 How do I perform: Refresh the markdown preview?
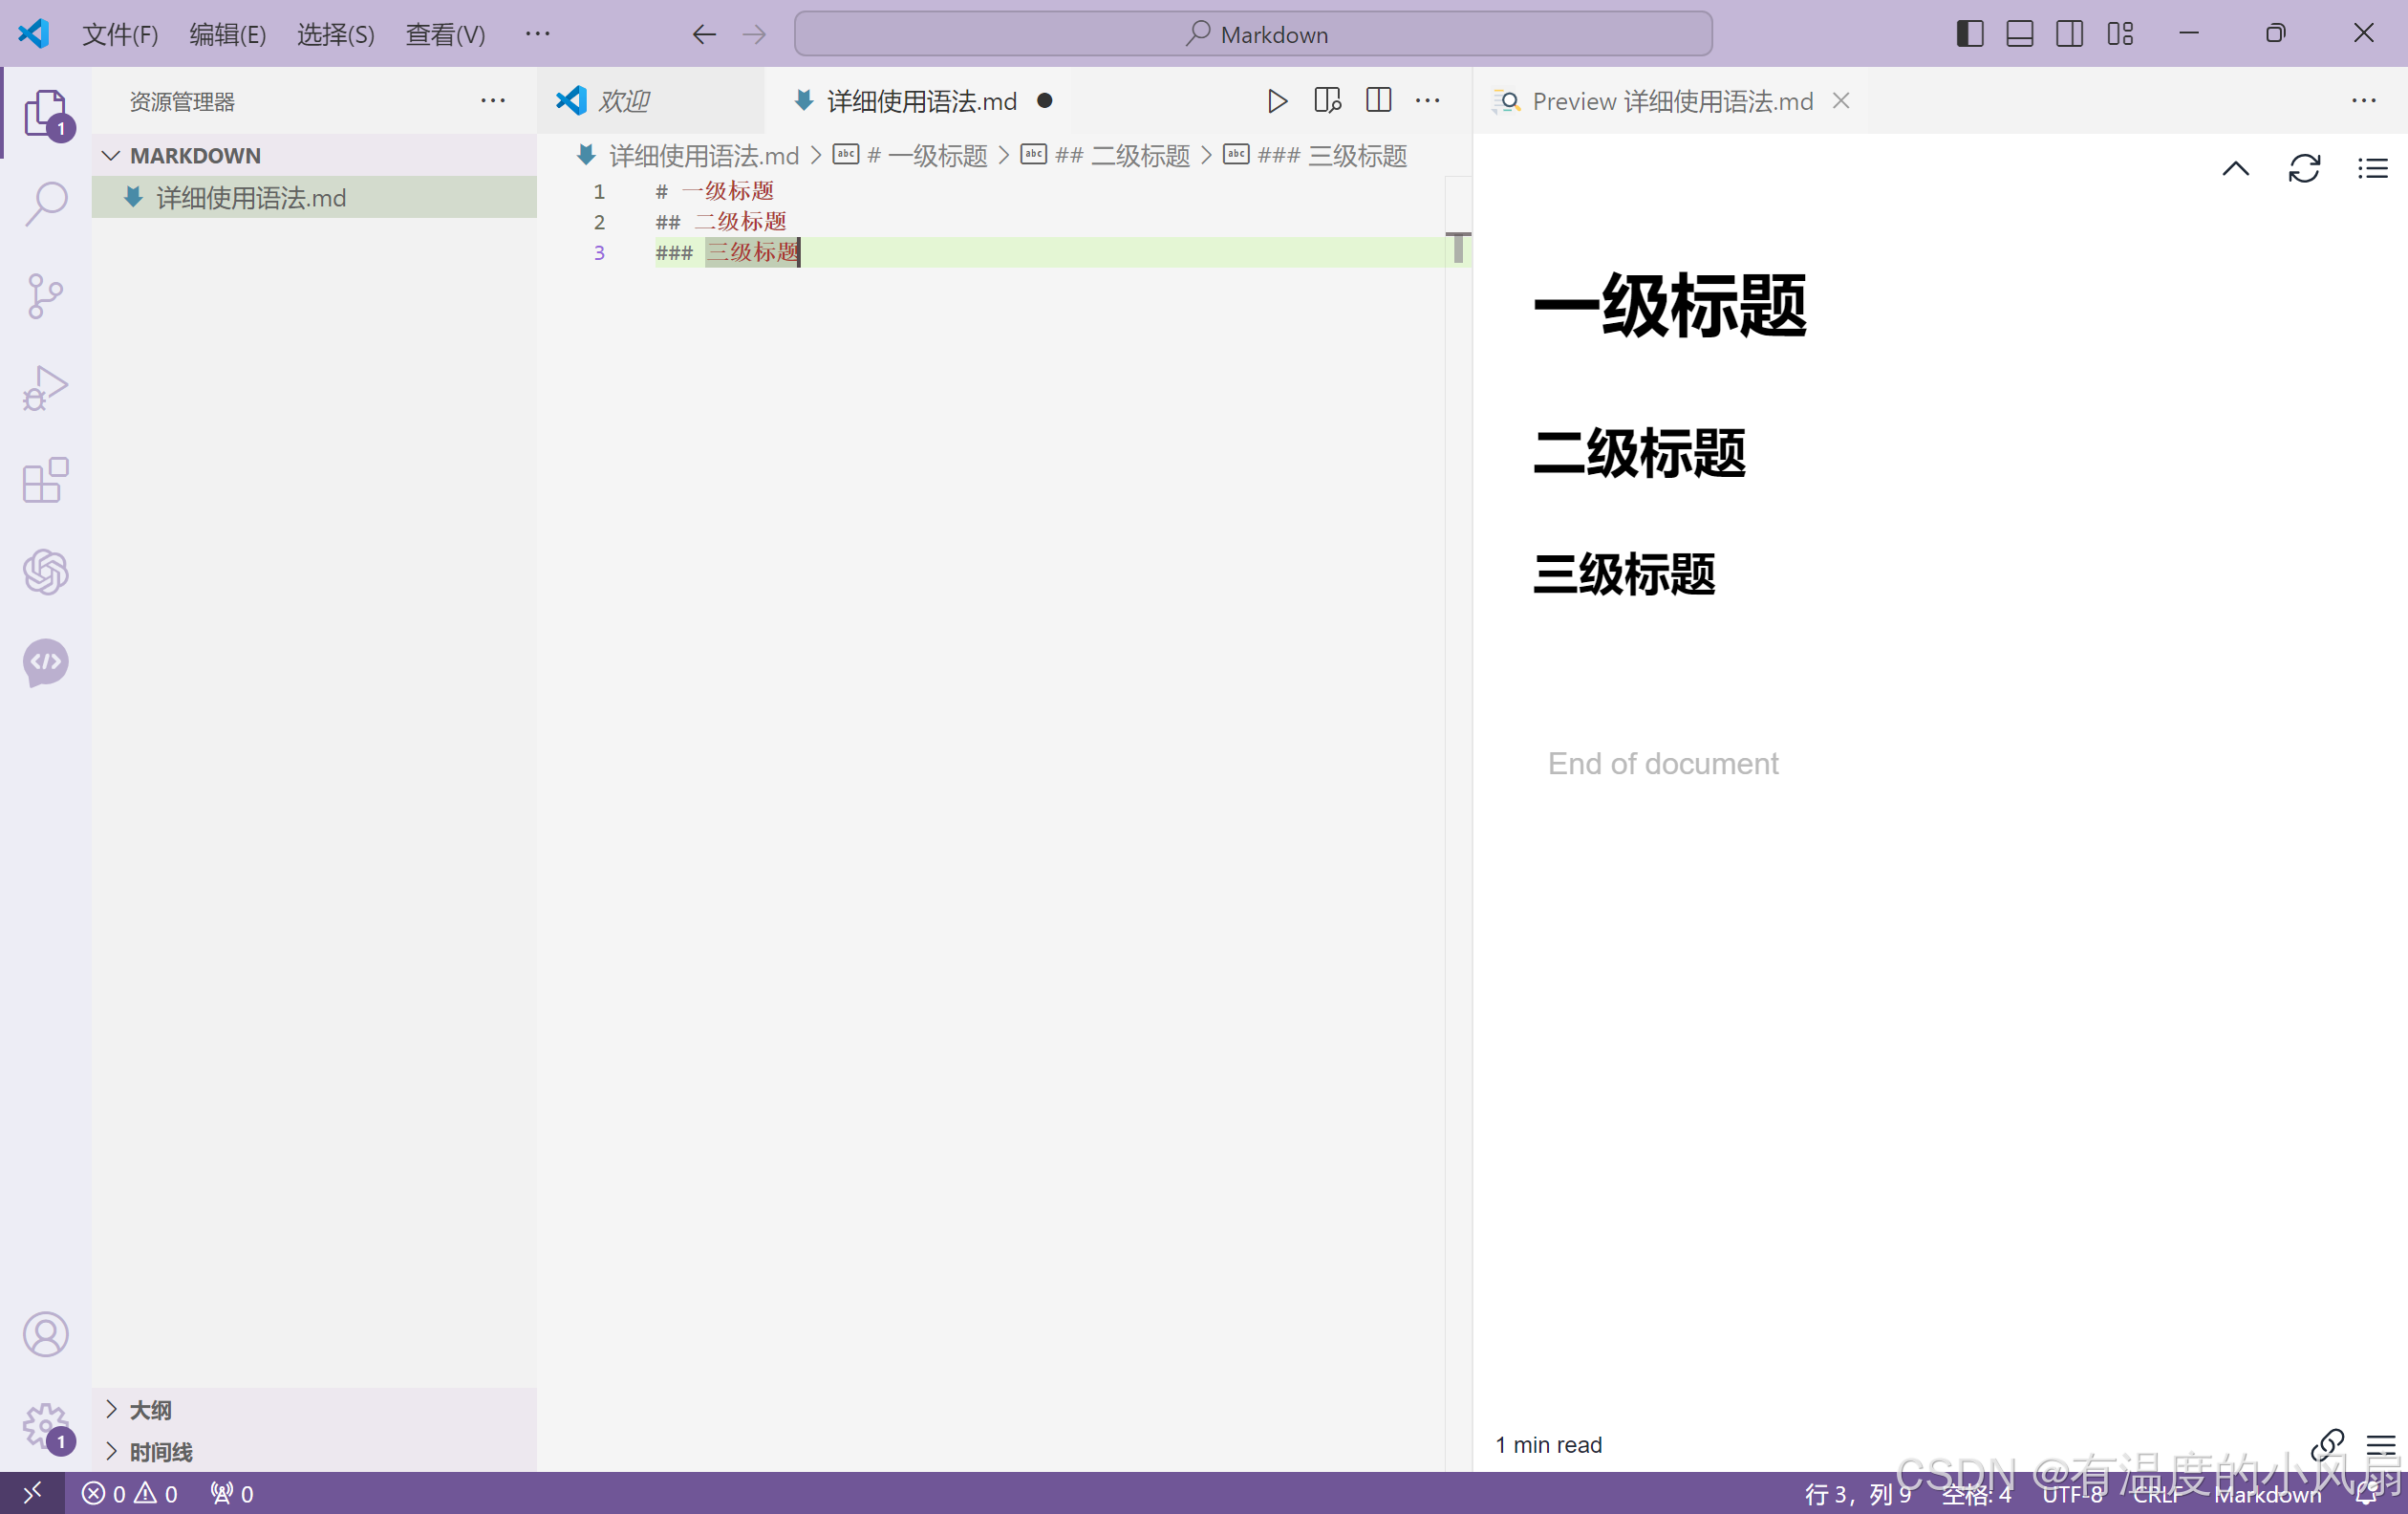(2304, 168)
